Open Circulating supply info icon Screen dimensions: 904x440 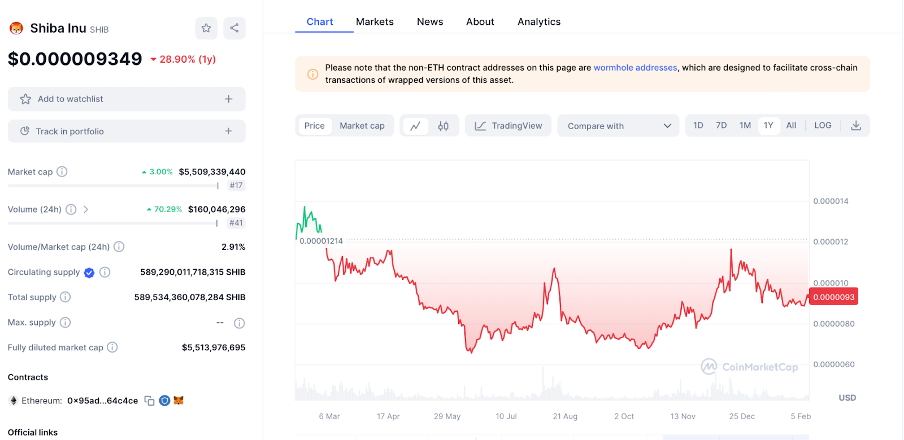coord(105,272)
